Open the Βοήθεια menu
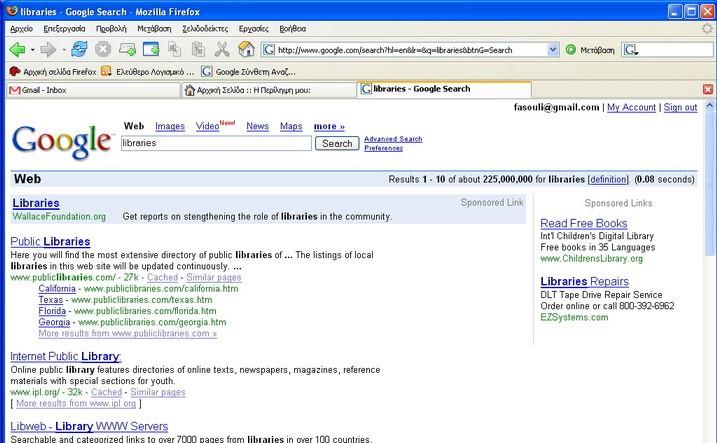 coord(293,28)
